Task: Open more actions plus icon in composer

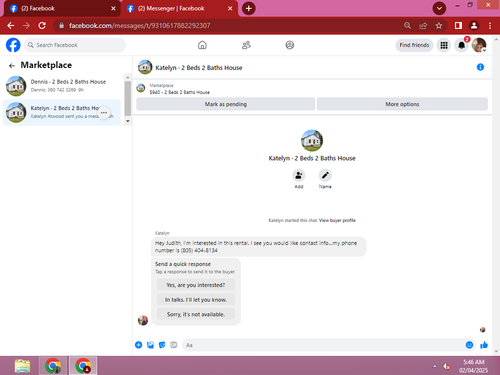Action: point(139,345)
